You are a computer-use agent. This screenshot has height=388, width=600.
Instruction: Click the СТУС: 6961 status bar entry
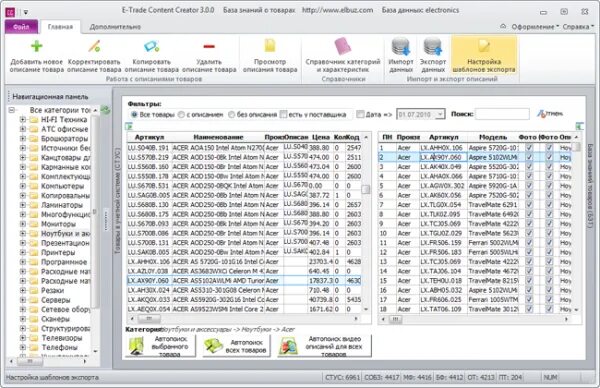(x=342, y=377)
